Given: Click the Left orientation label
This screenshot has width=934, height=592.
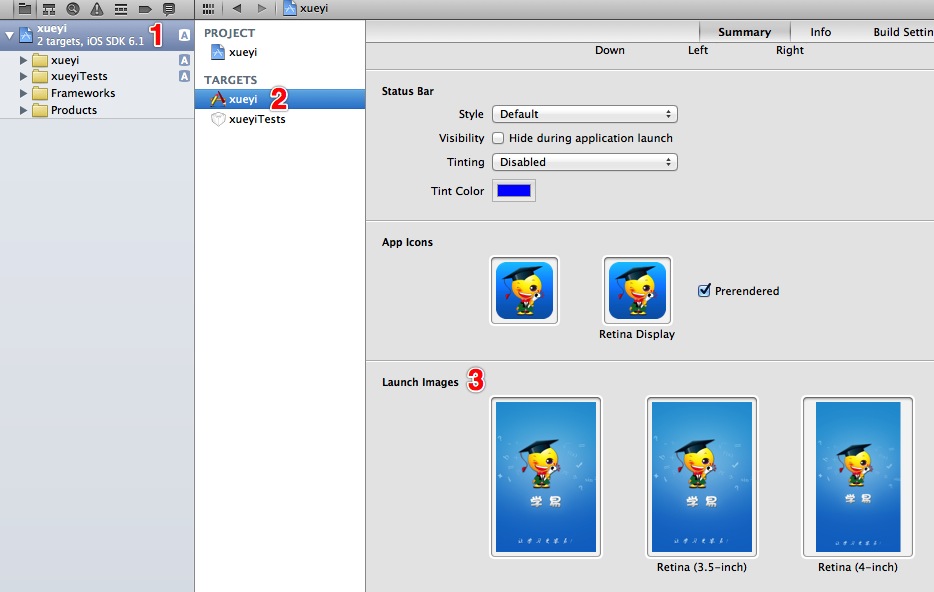Looking at the screenshot, I should [x=698, y=51].
